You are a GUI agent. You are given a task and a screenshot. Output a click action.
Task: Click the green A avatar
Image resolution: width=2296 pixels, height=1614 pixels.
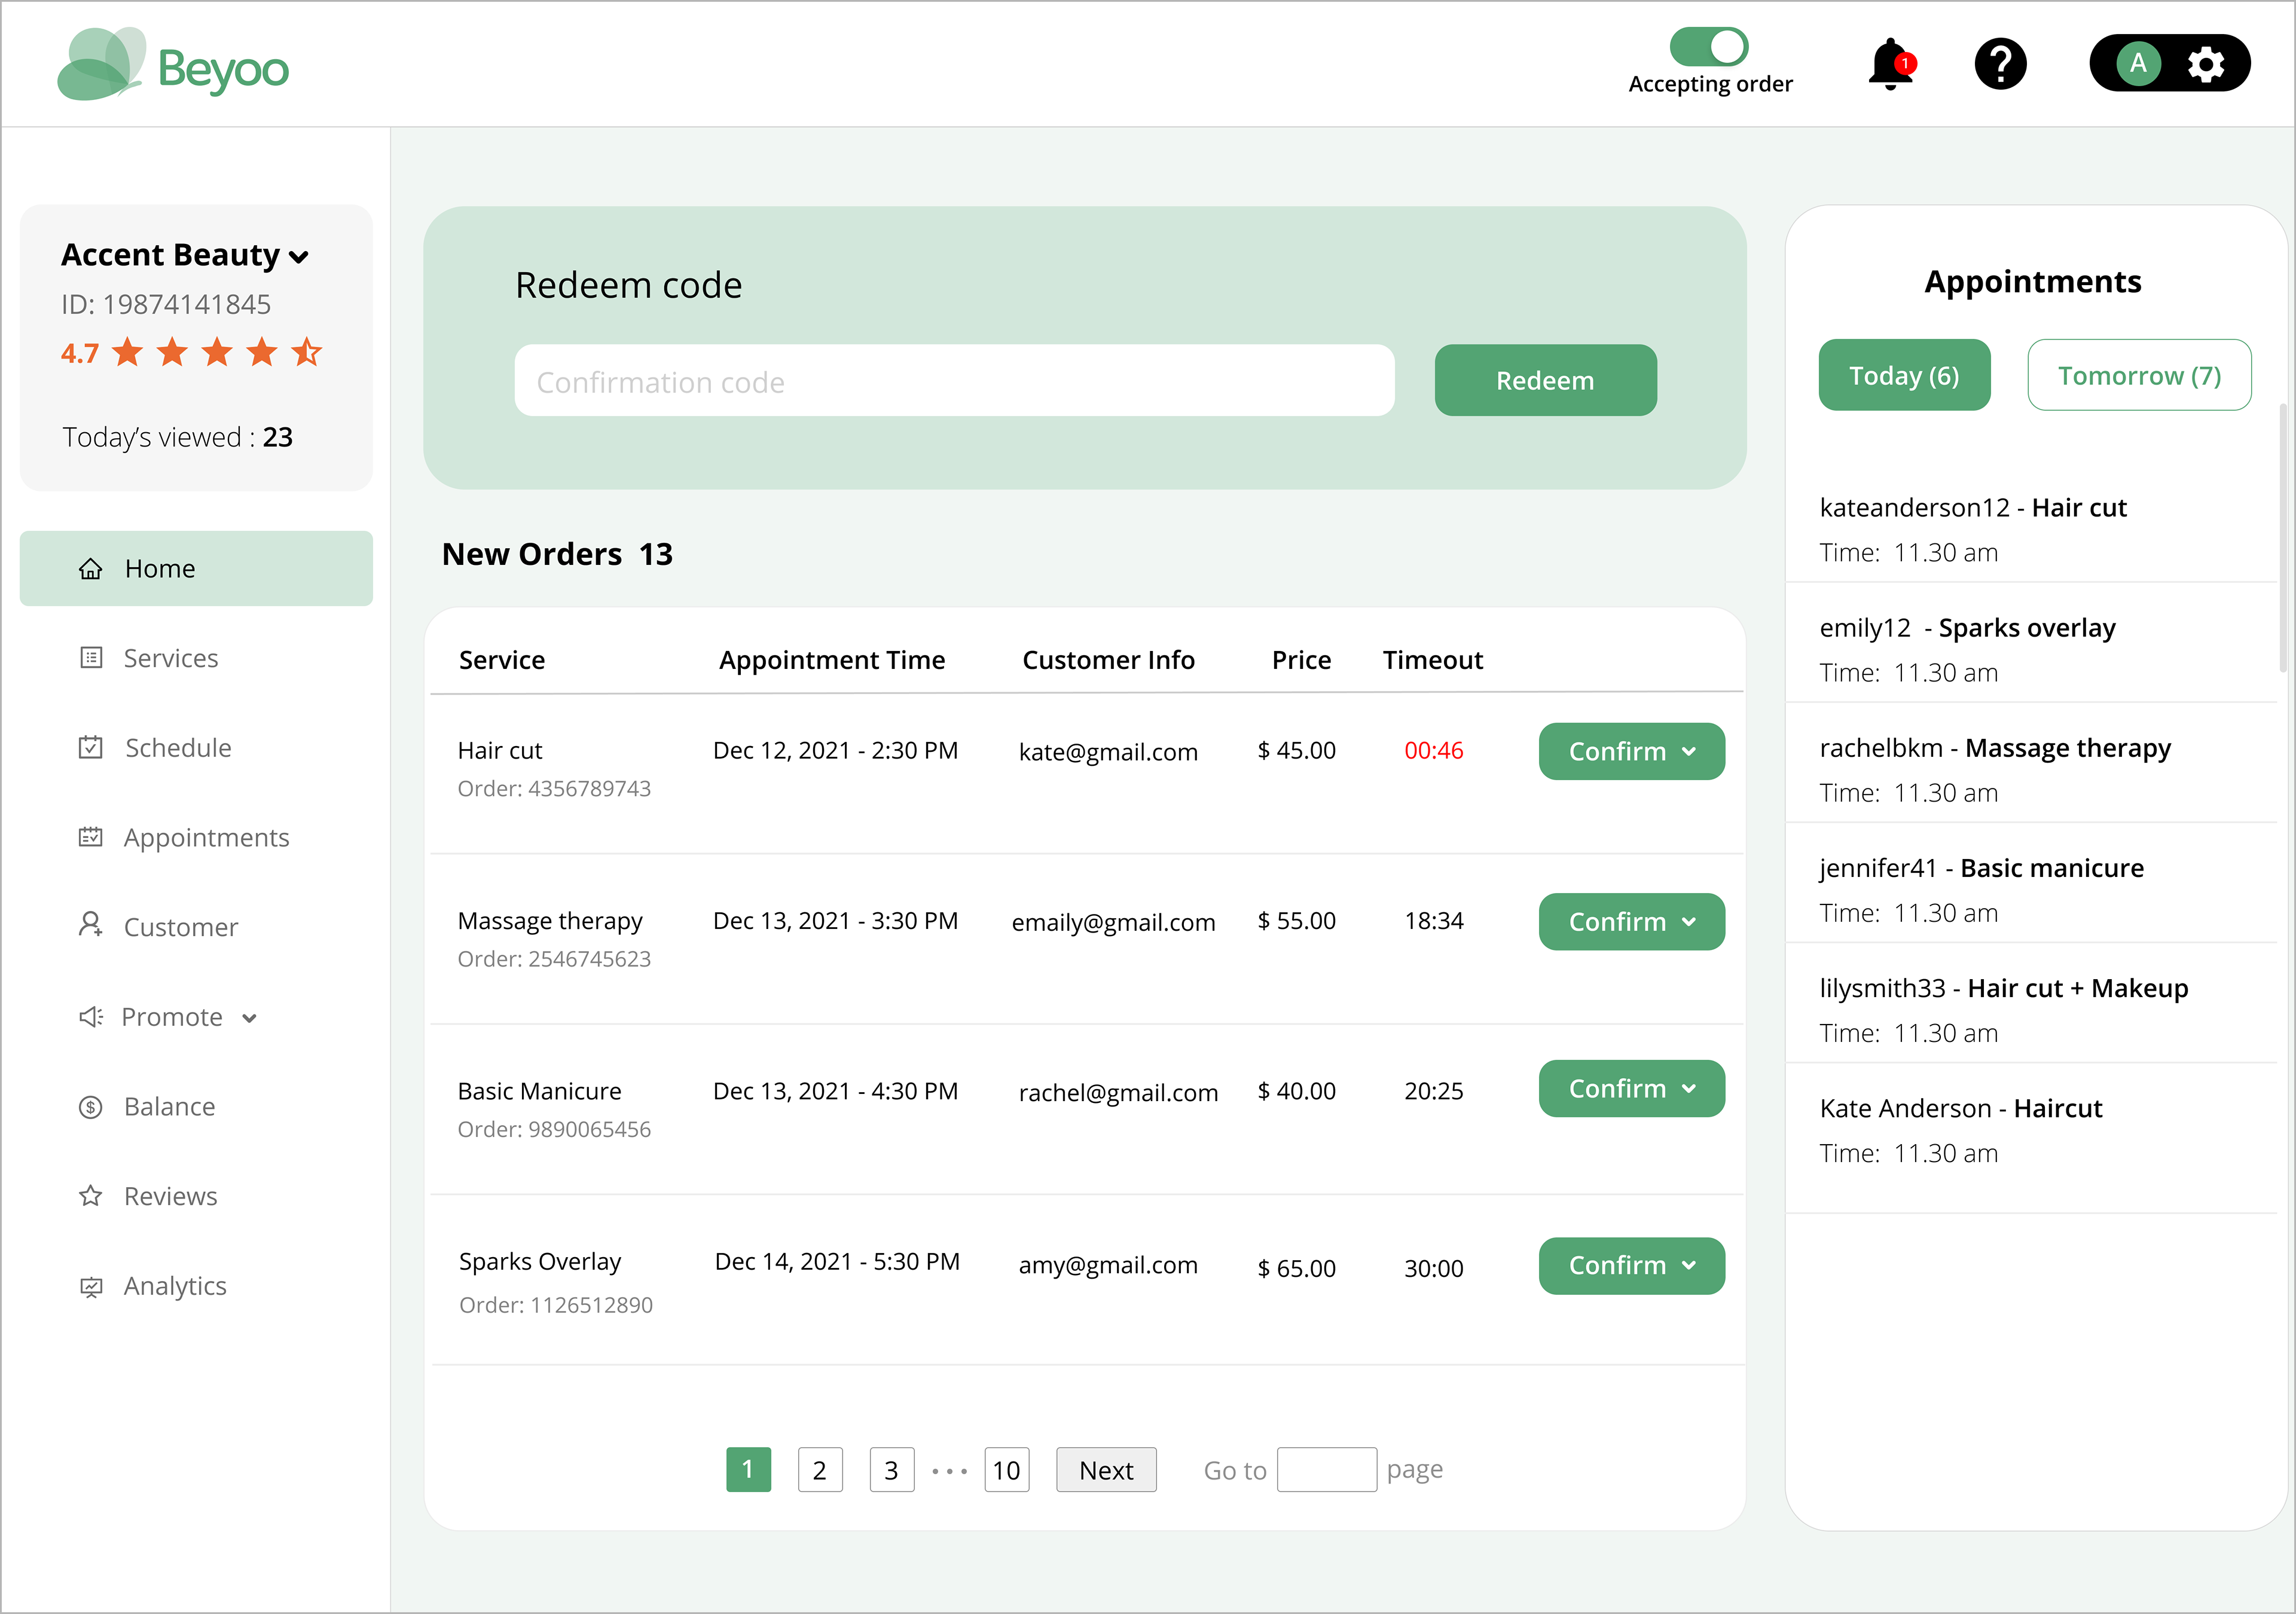(x=2138, y=64)
